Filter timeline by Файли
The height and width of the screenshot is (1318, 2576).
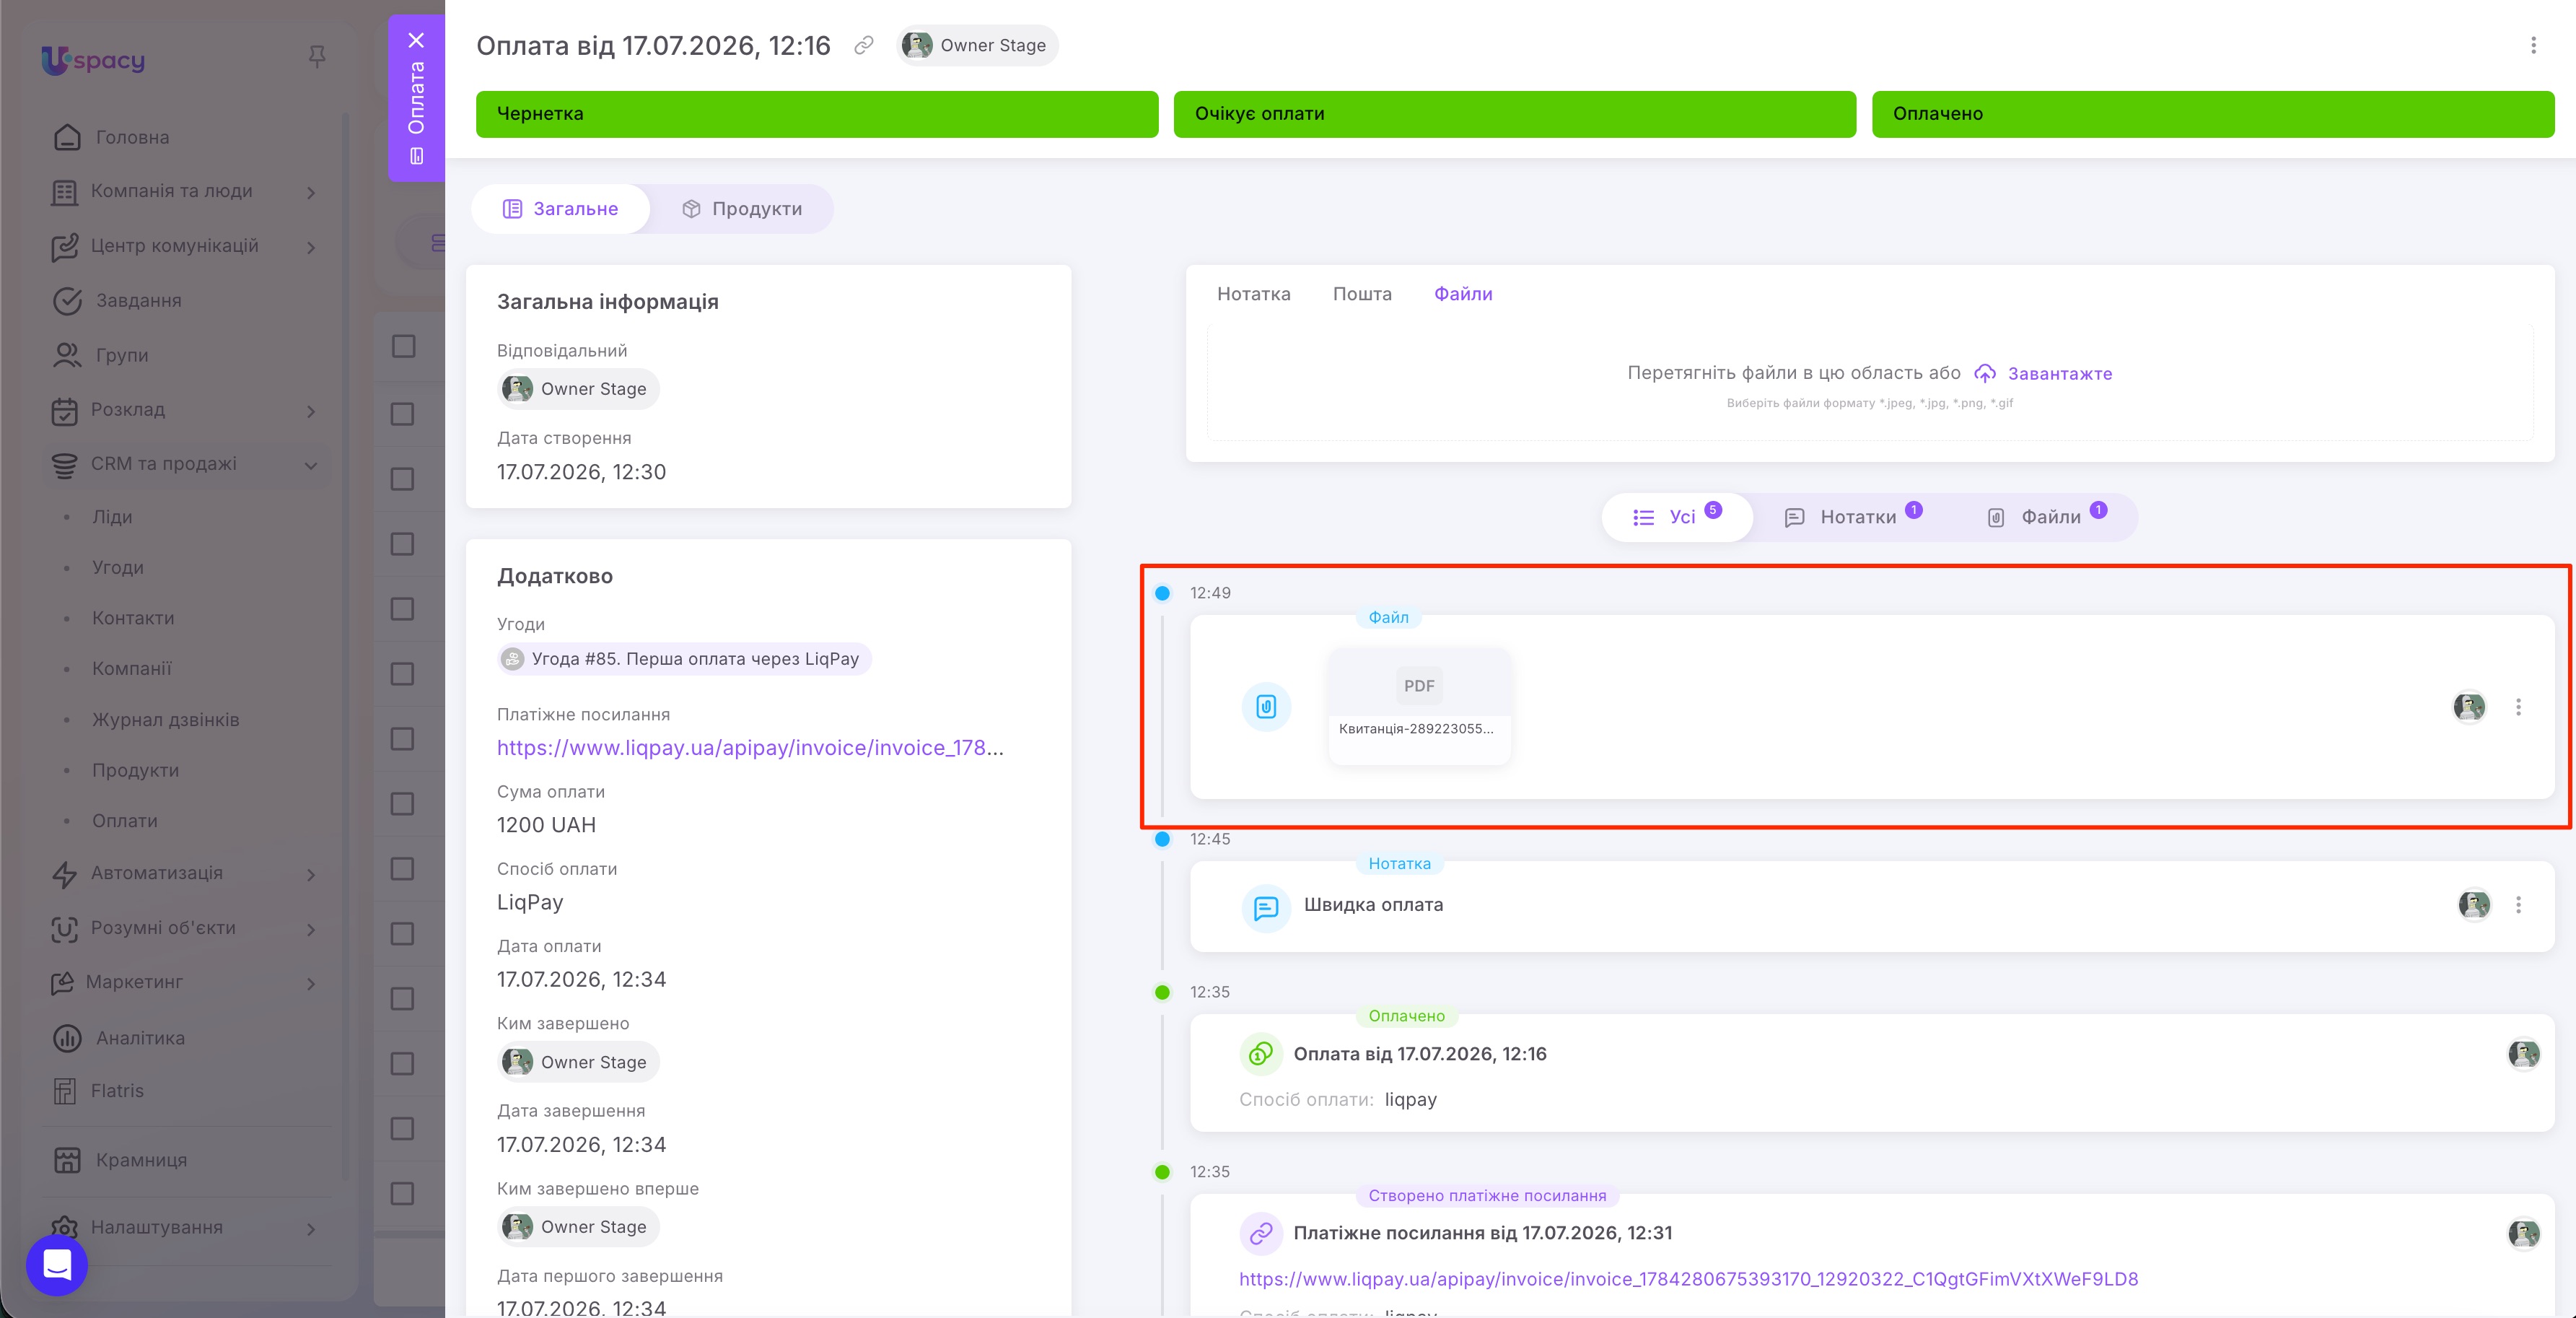(x=2046, y=517)
